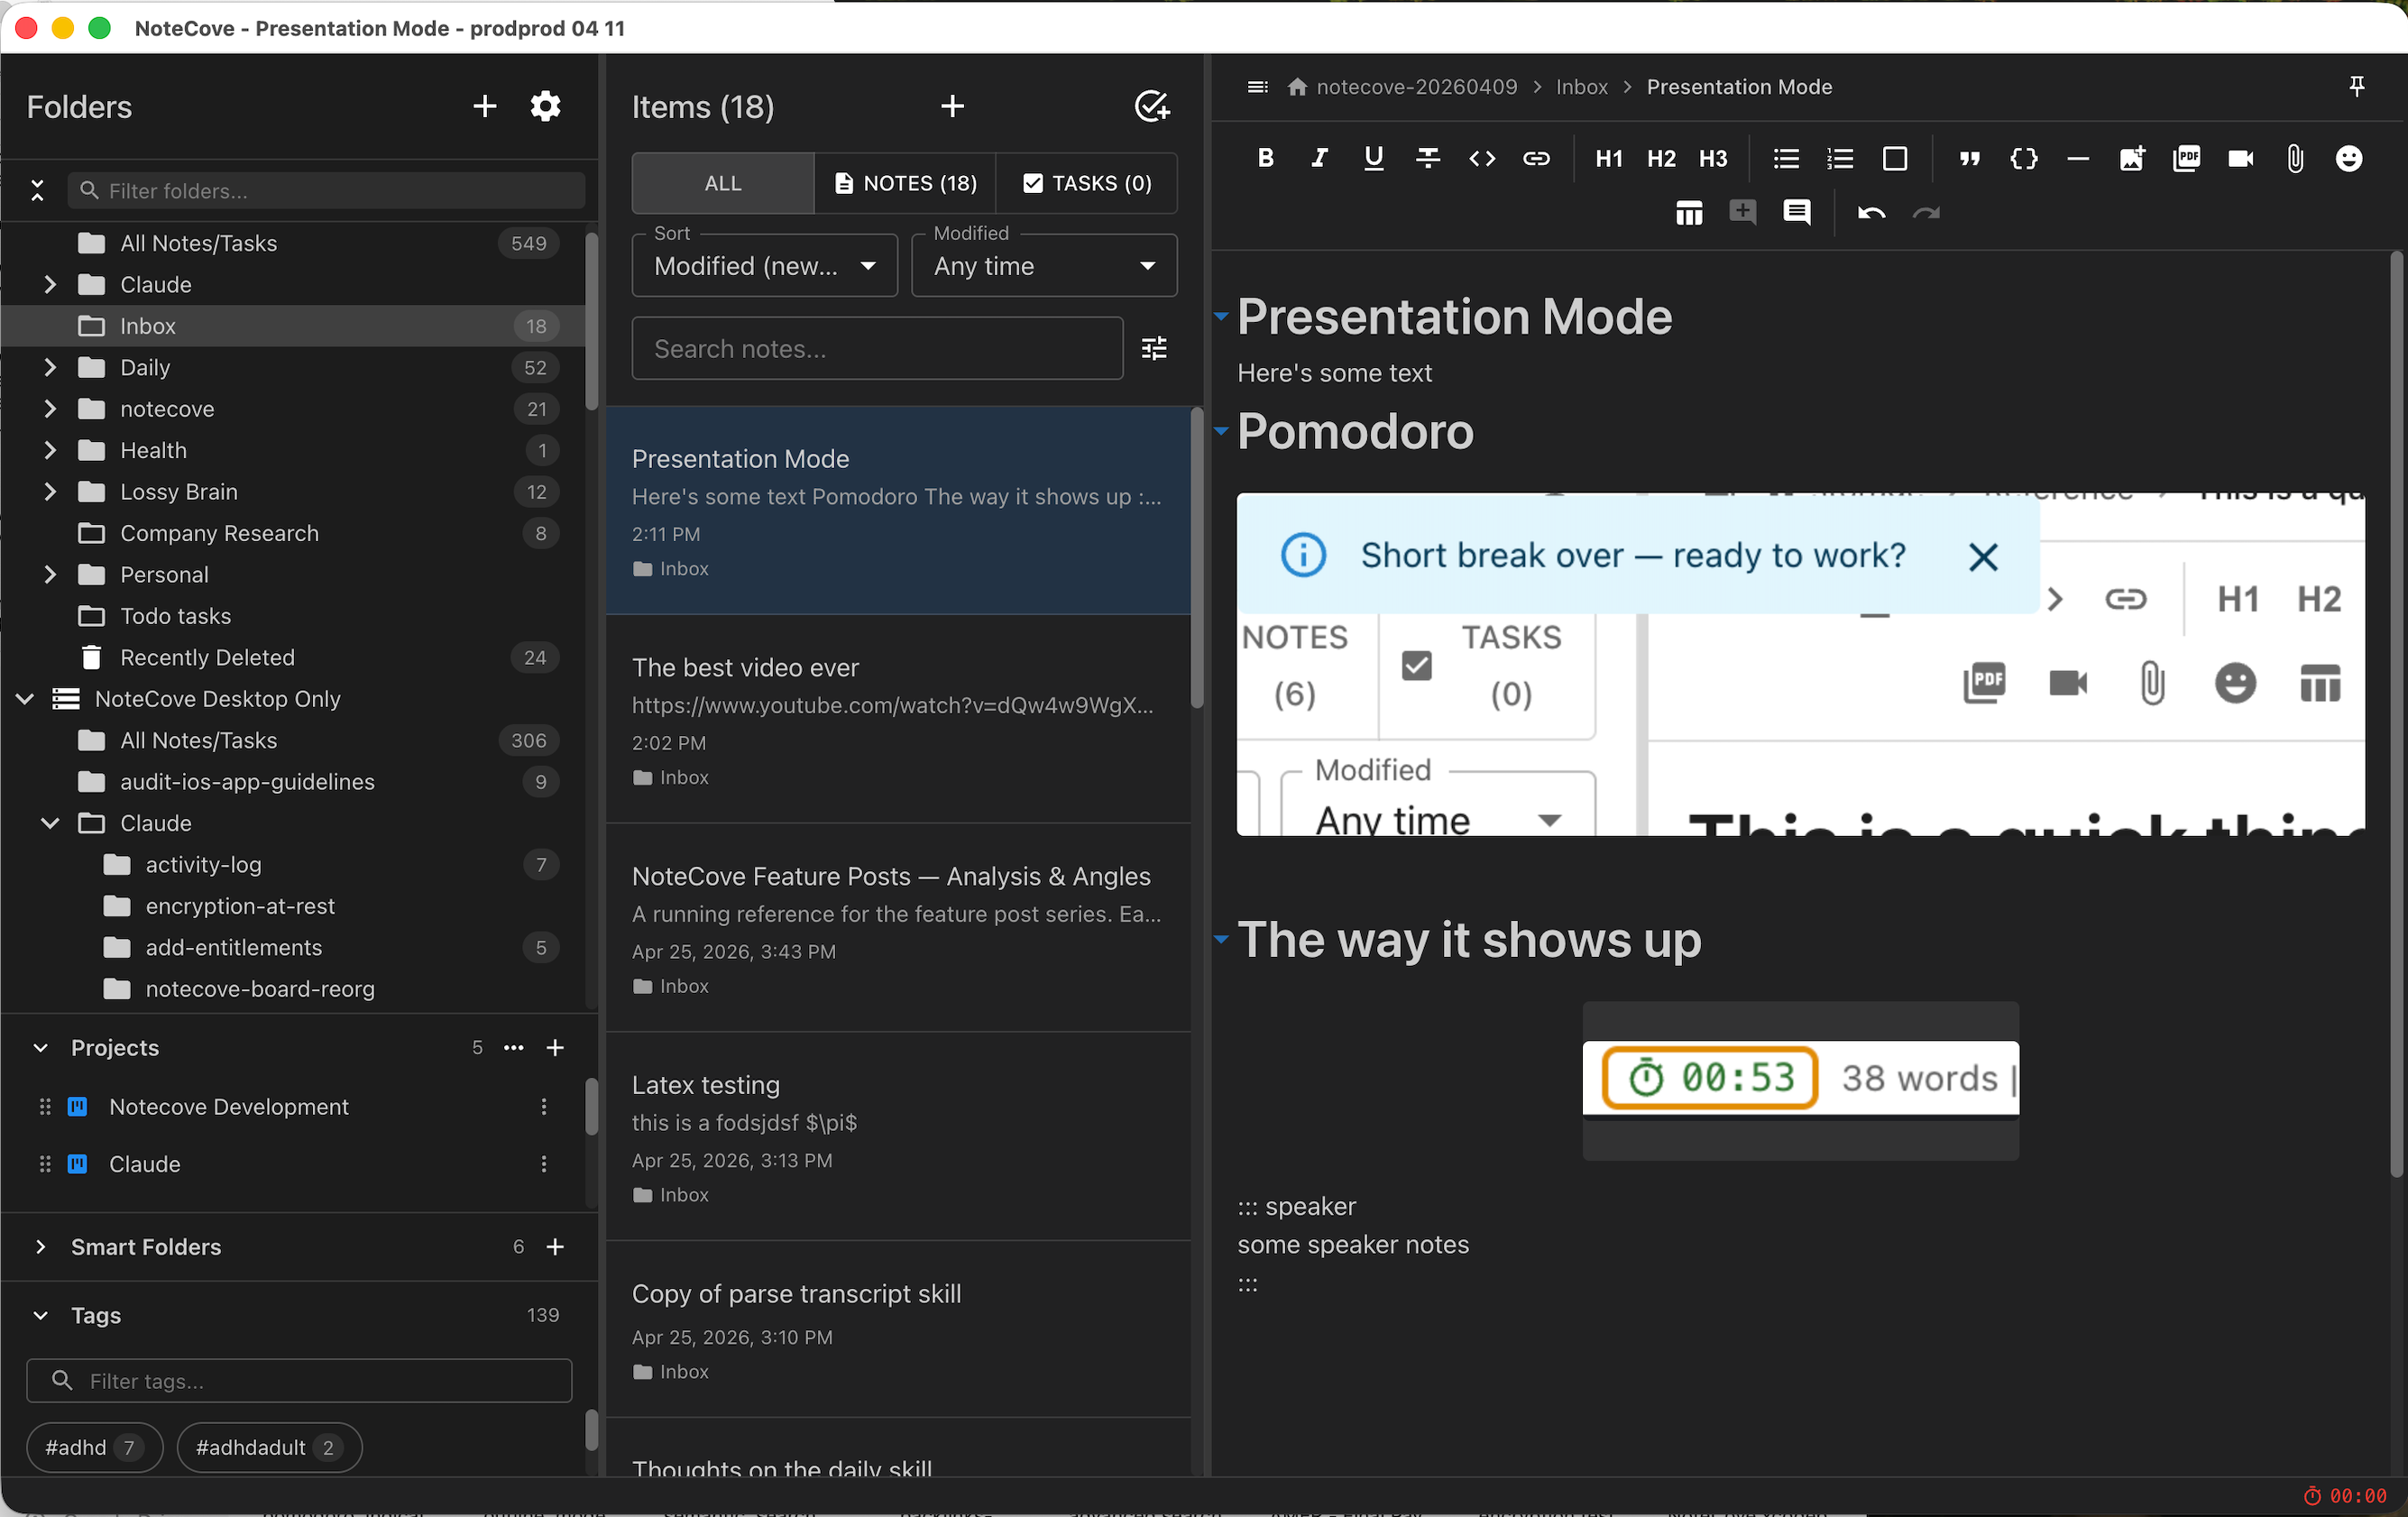Screen dimensions: 2408x1517
Task: Apply Heading 3 style
Action: [1713, 158]
